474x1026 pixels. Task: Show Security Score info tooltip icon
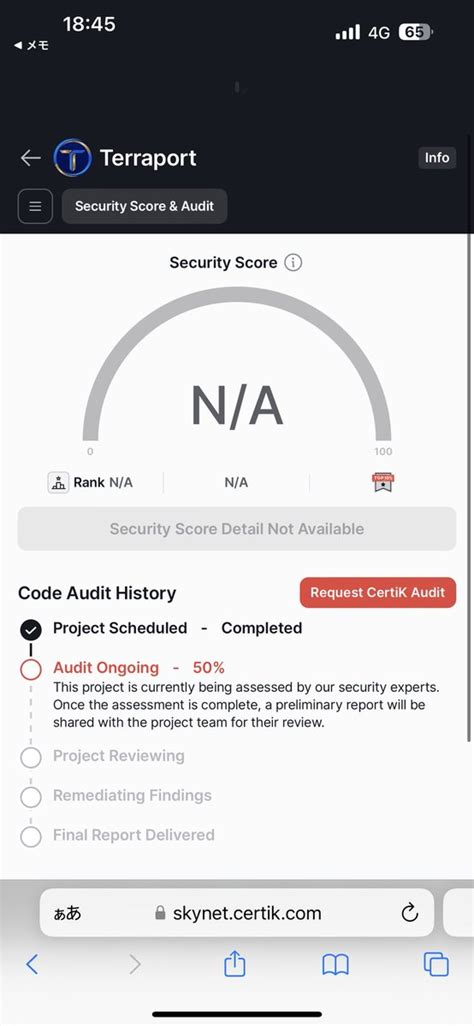coord(293,263)
